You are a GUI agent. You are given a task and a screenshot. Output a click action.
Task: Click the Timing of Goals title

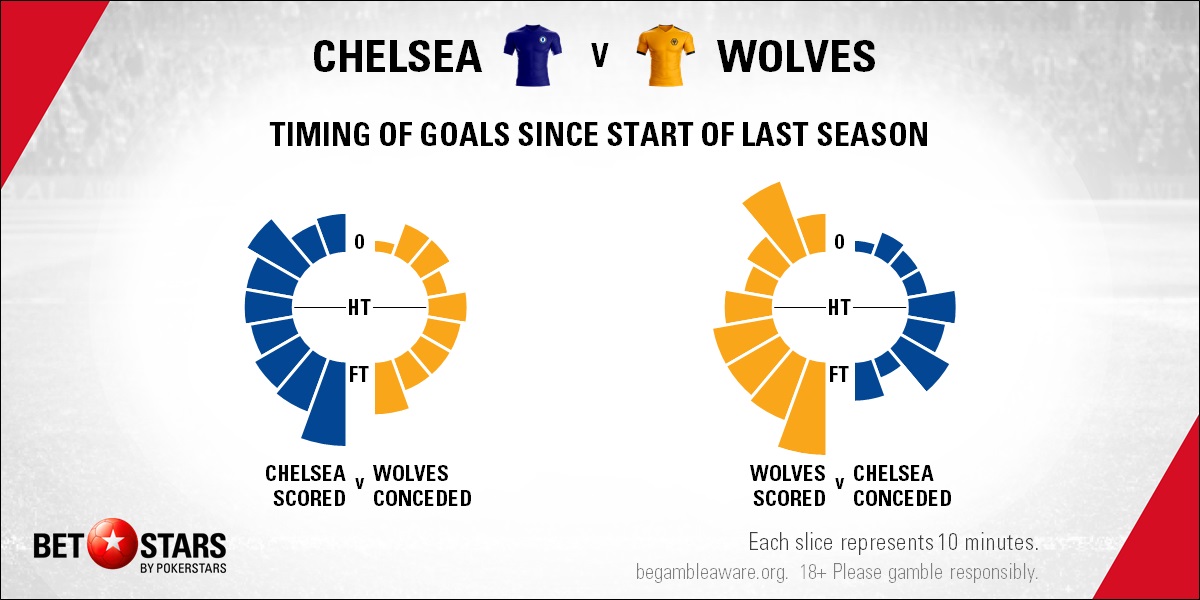pyautogui.click(x=599, y=134)
